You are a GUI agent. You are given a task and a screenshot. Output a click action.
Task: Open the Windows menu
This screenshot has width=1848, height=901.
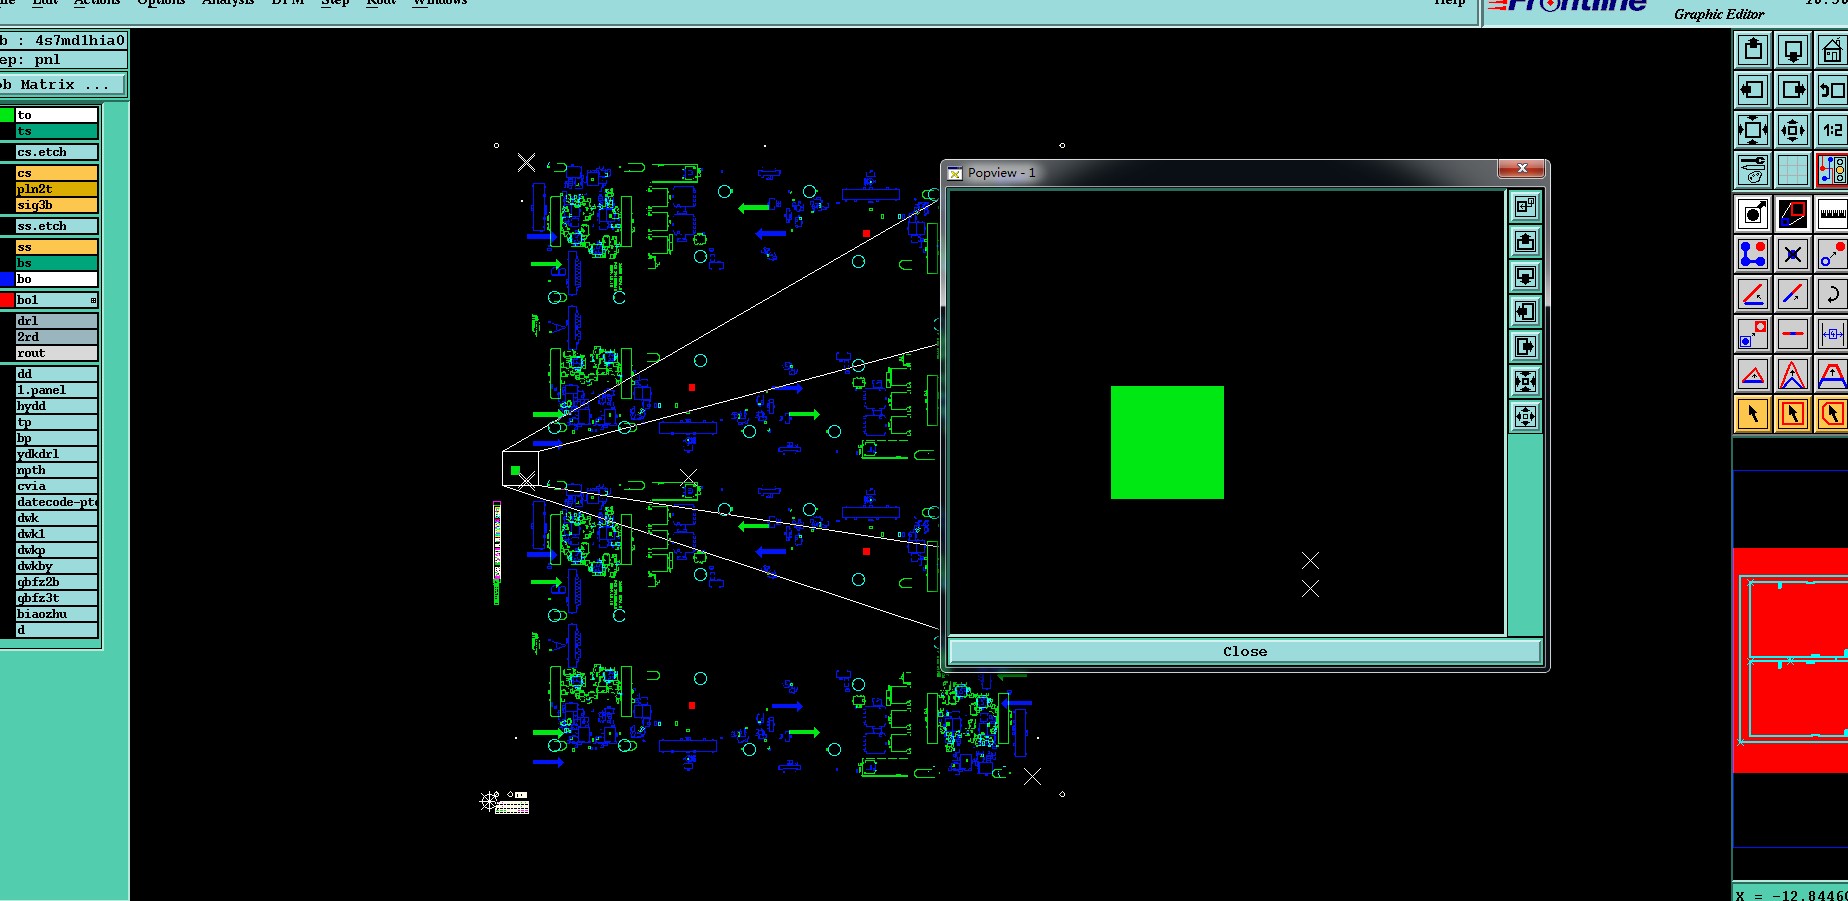pos(440,3)
